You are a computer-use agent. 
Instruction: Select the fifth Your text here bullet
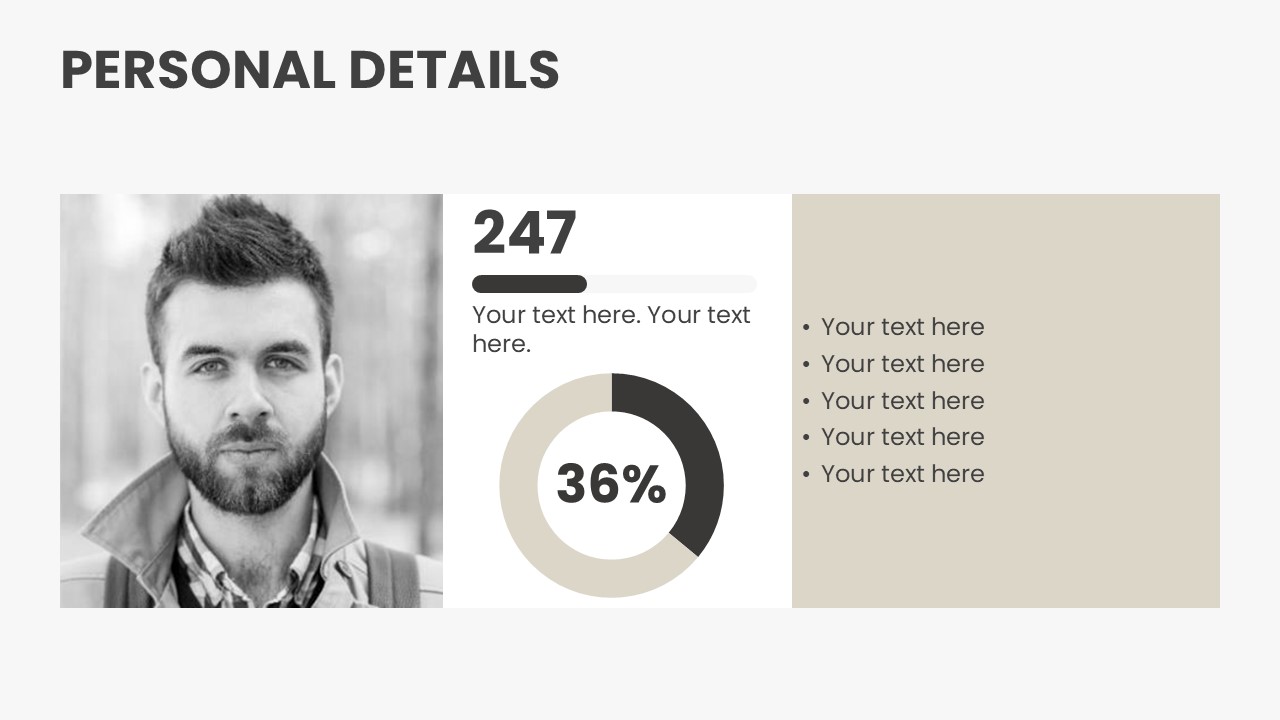click(x=902, y=474)
